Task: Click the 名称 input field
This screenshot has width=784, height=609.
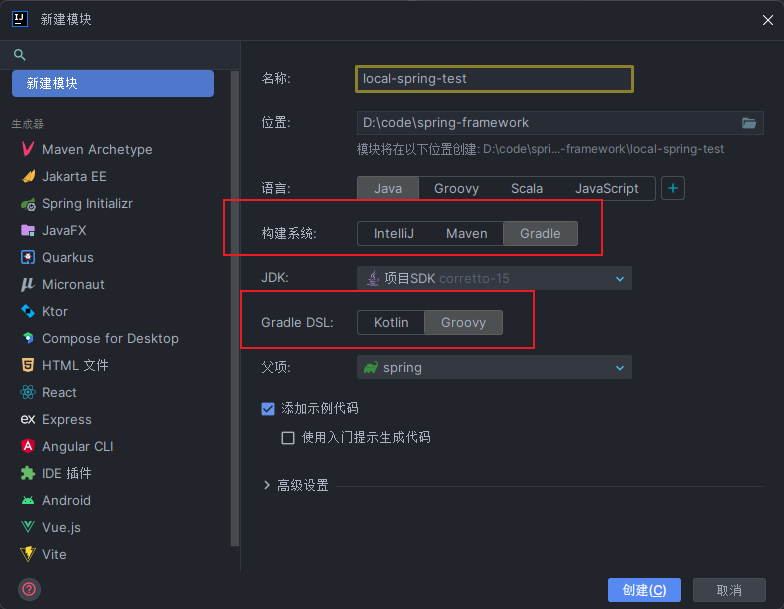Action: [494, 79]
